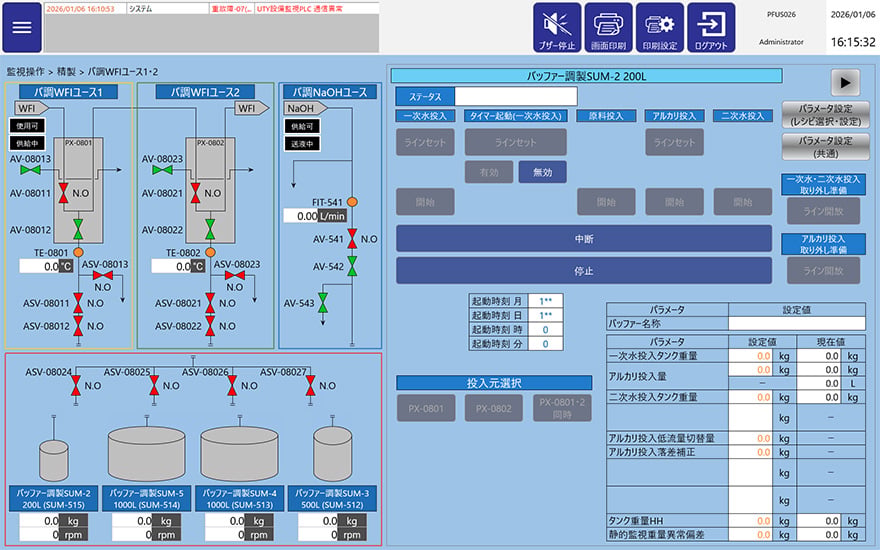The width and height of the screenshot is (880, 550).
Task: Click the play arrow next to SUM-2 title
Action: [x=845, y=83]
